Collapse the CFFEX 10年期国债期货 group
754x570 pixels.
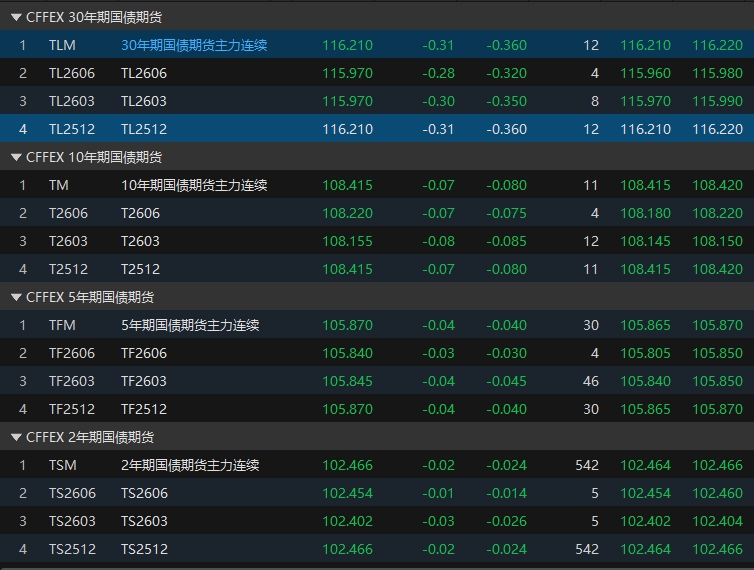coord(16,157)
